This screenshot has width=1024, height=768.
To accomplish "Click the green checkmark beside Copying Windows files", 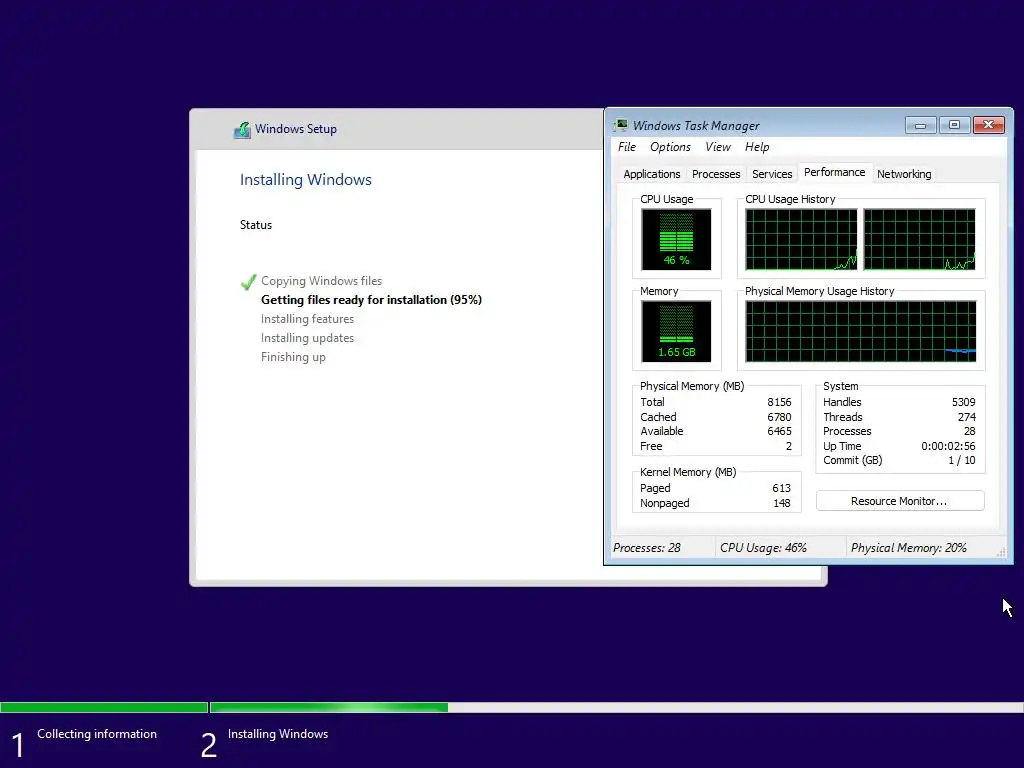I will [248, 281].
